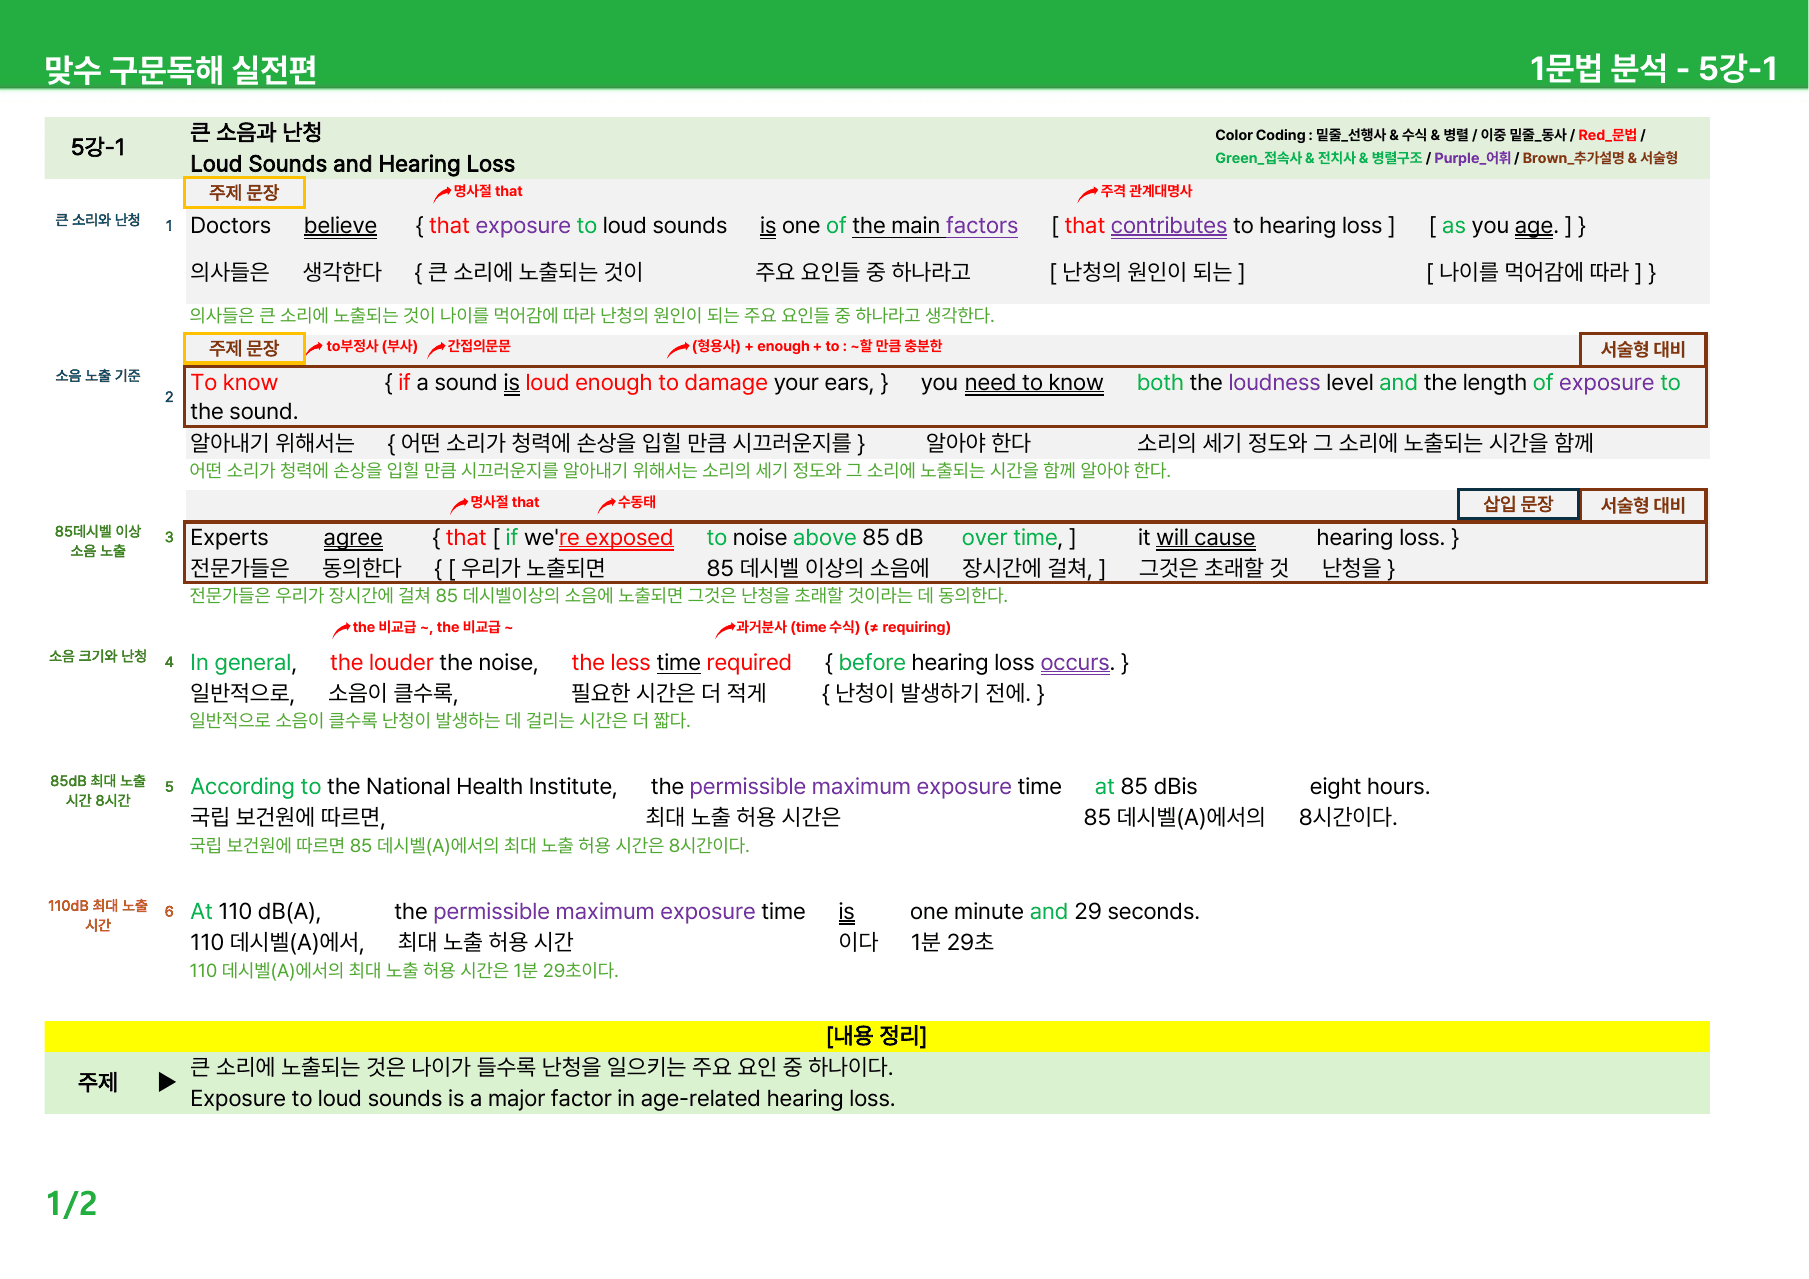Click the grammar note '명사절 that' above sentence 1
Image resolution: width=1809 pixels, height=1279 pixels.
coord(487,191)
